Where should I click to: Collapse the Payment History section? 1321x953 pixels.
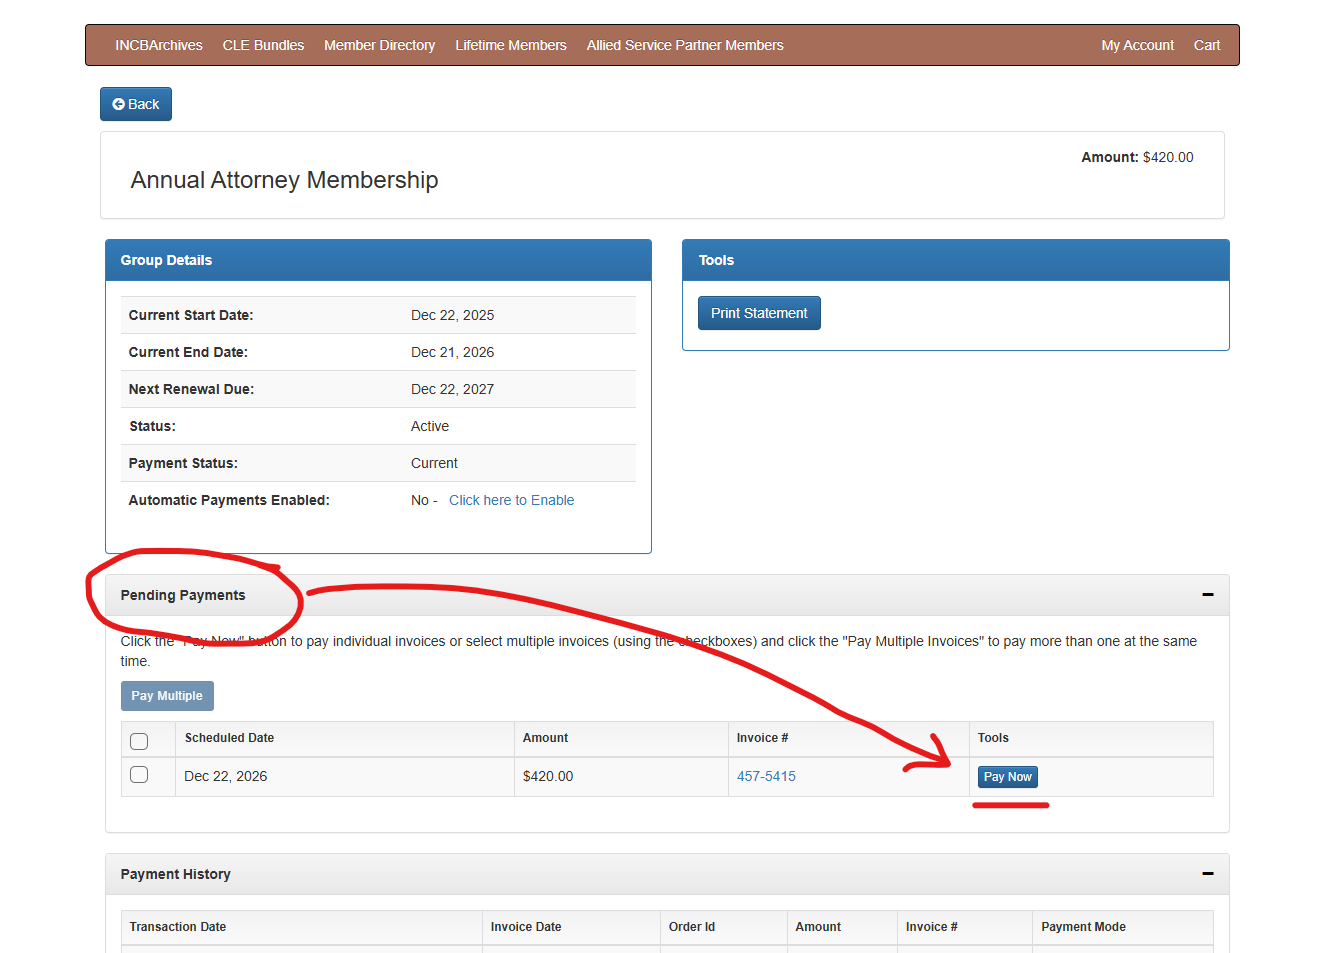tap(1207, 874)
